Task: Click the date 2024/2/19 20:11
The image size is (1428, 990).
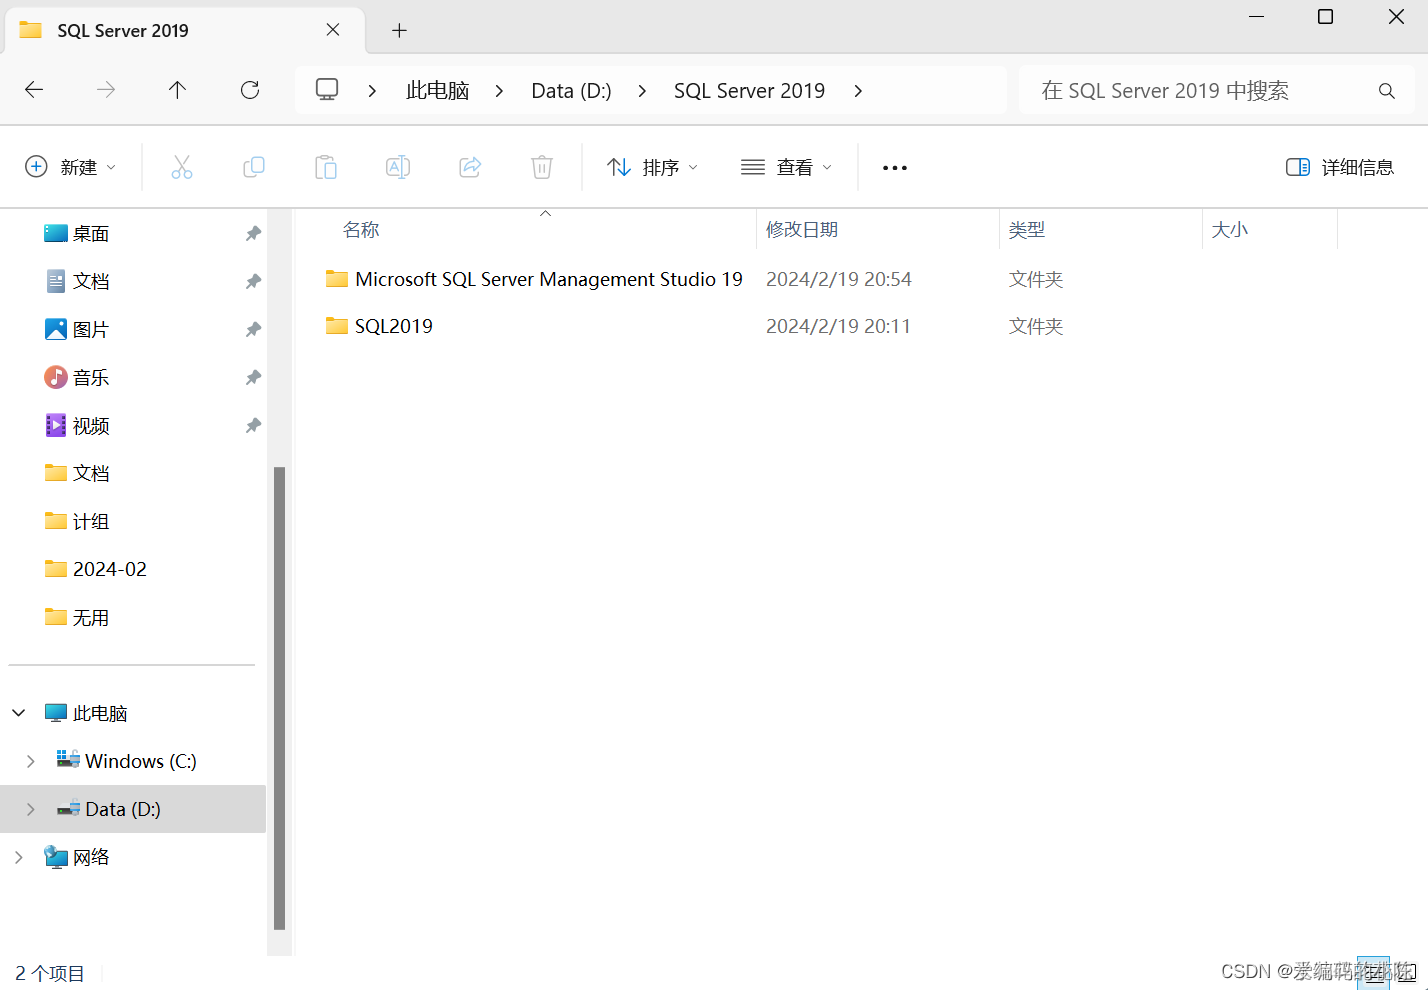Action: pyautogui.click(x=838, y=326)
